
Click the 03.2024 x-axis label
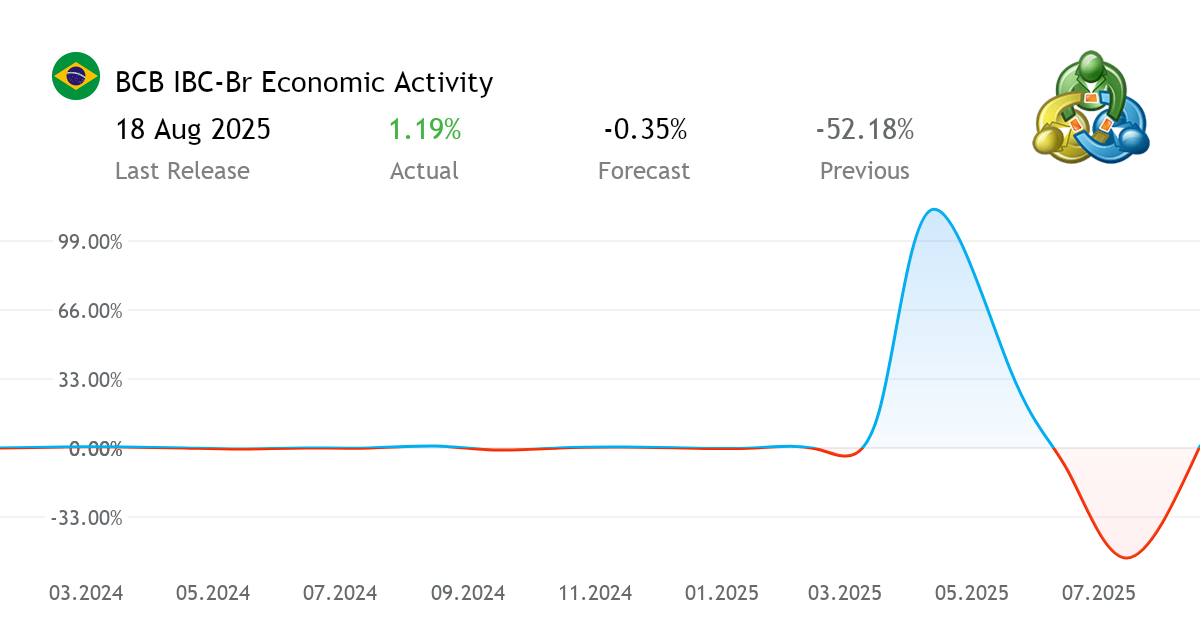click(86, 593)
